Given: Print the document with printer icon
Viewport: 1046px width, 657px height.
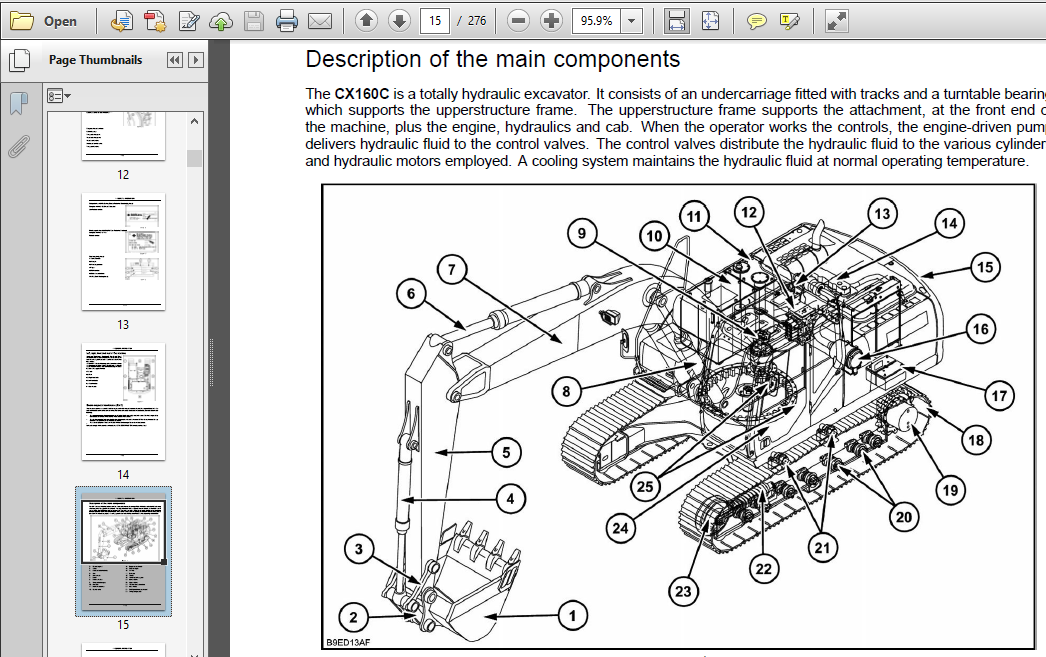Looking at the screenshot, I should [287, 21].
